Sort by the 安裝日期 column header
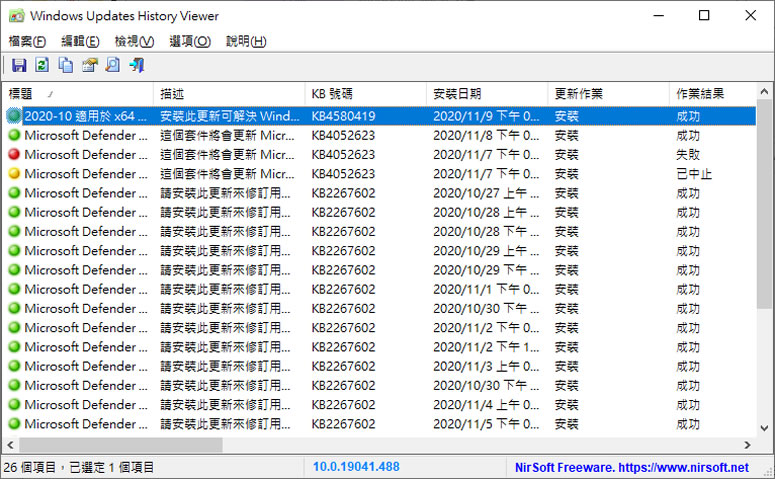 point(486,93)
